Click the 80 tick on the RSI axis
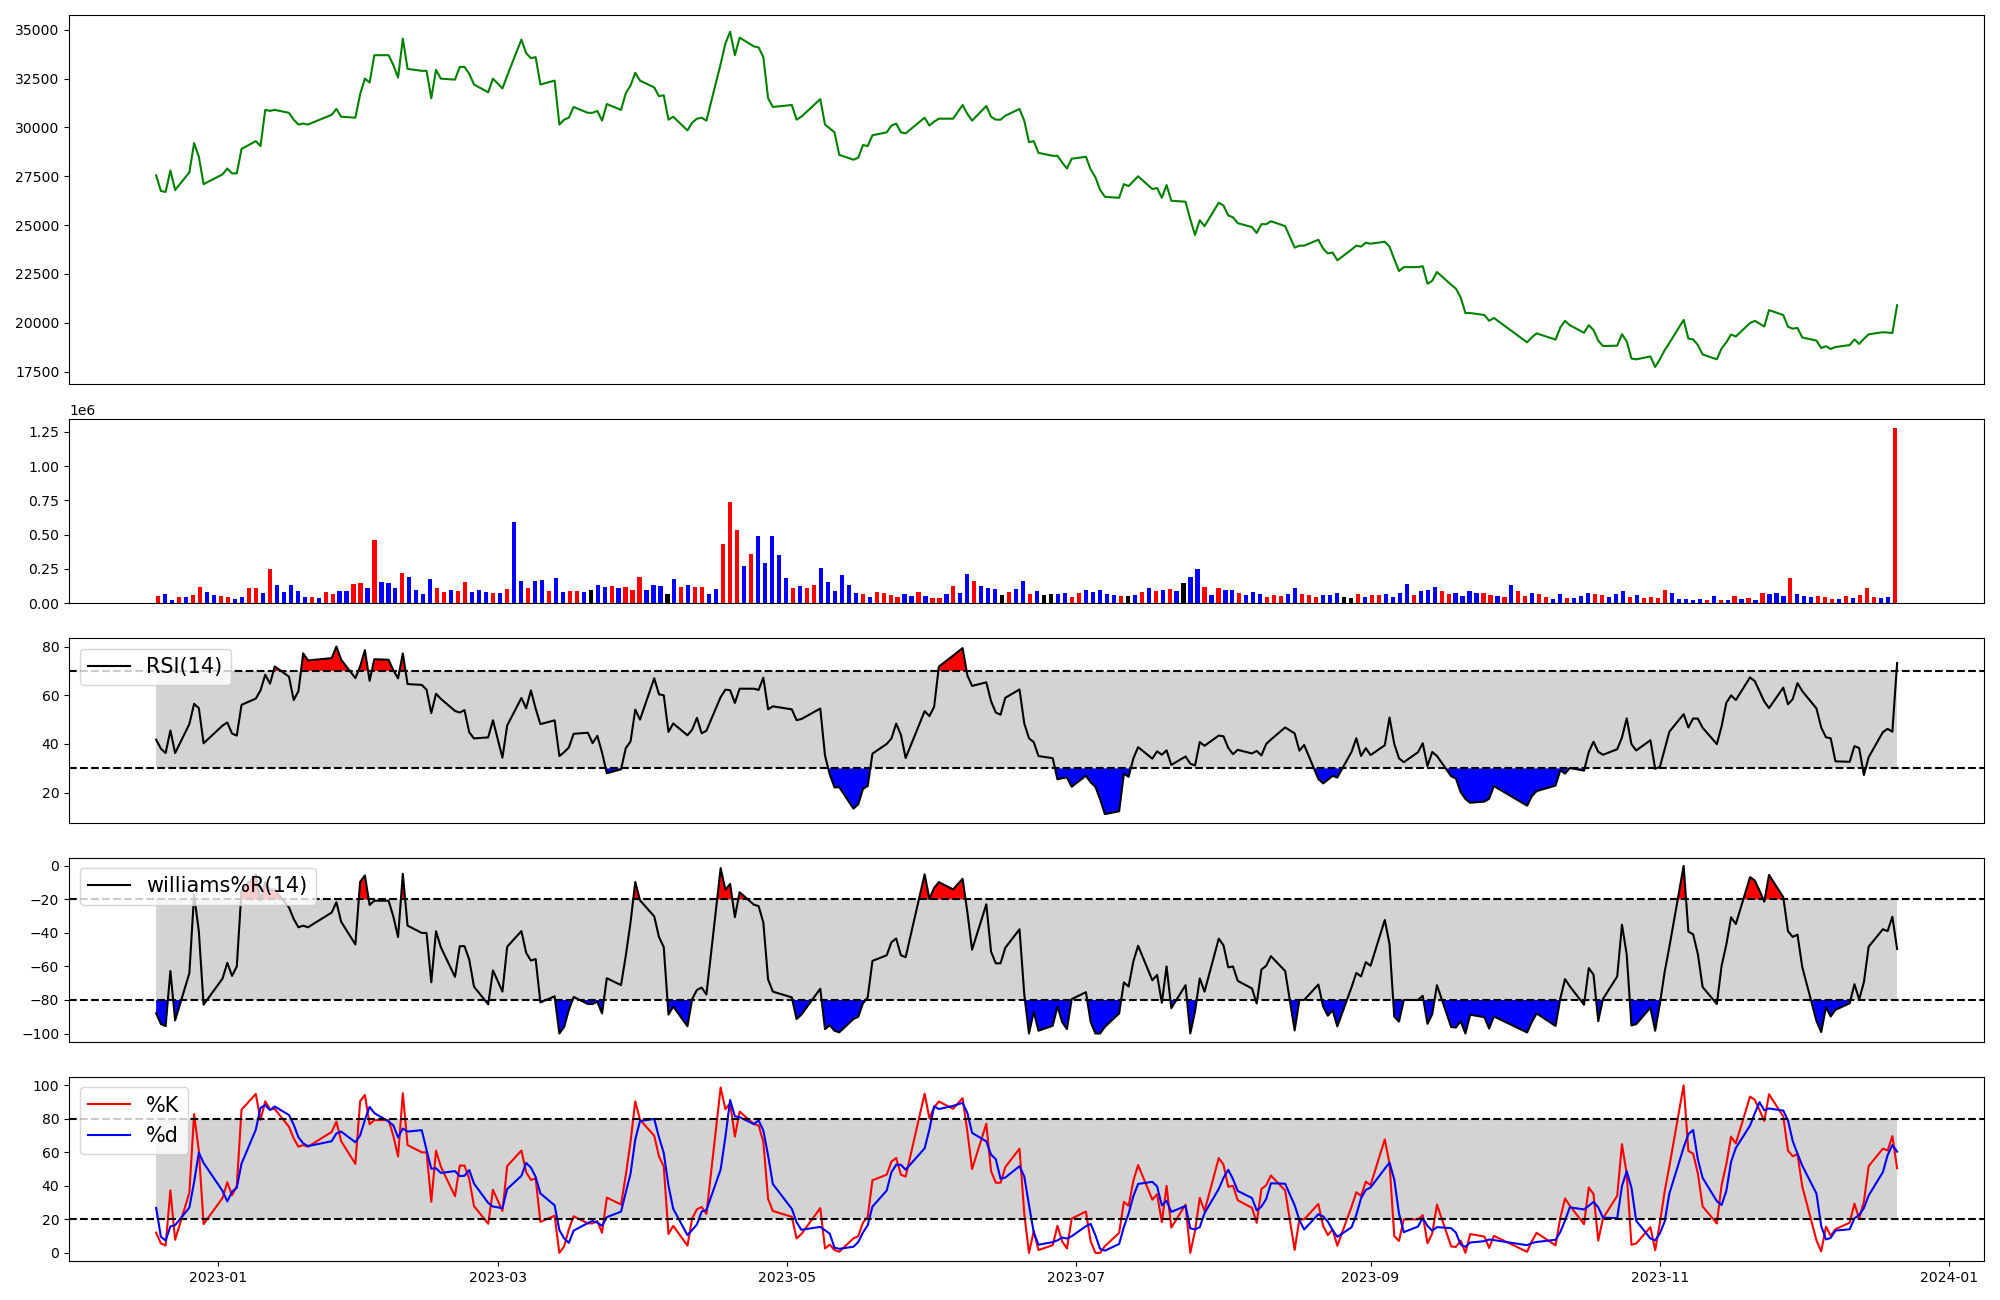 [x=50, y=648]
